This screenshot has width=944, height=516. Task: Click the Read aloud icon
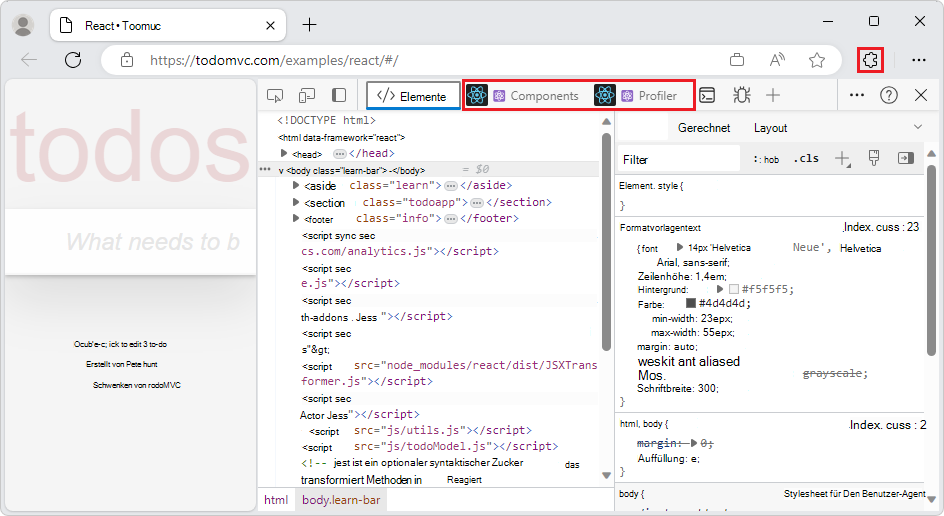[777, 60]
